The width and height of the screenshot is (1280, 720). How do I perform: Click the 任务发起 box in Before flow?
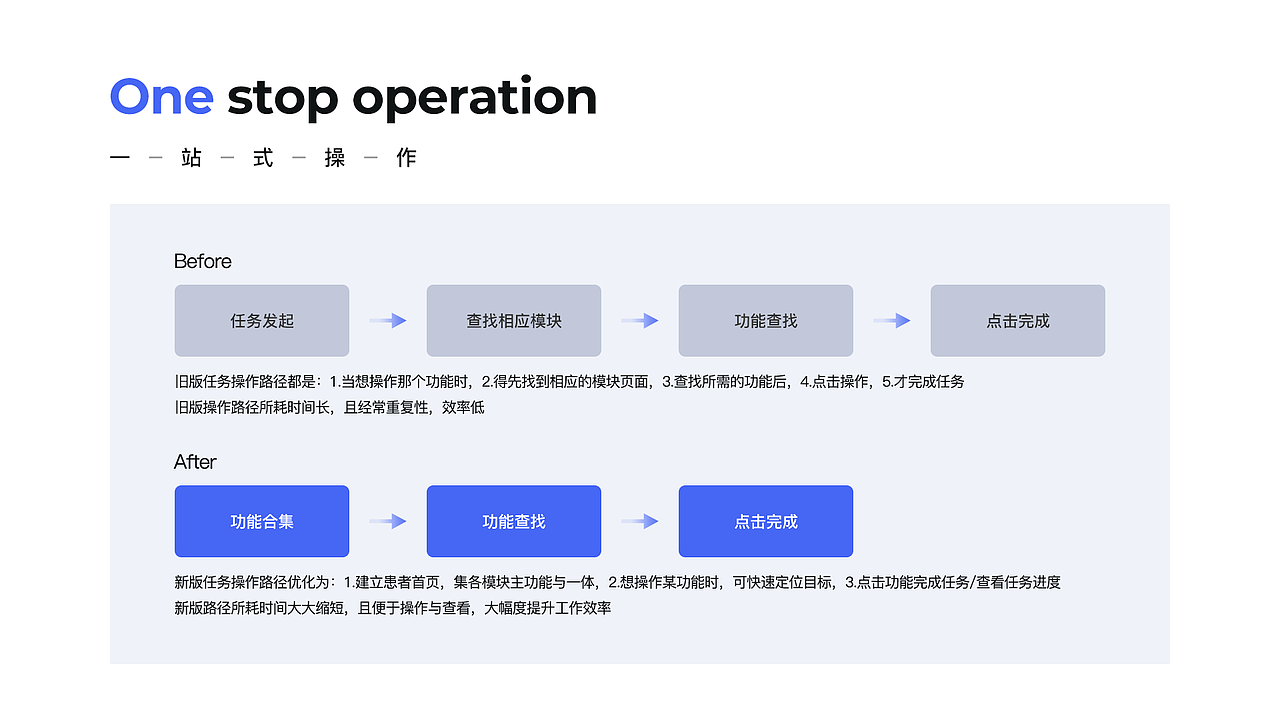pos(262,321)
